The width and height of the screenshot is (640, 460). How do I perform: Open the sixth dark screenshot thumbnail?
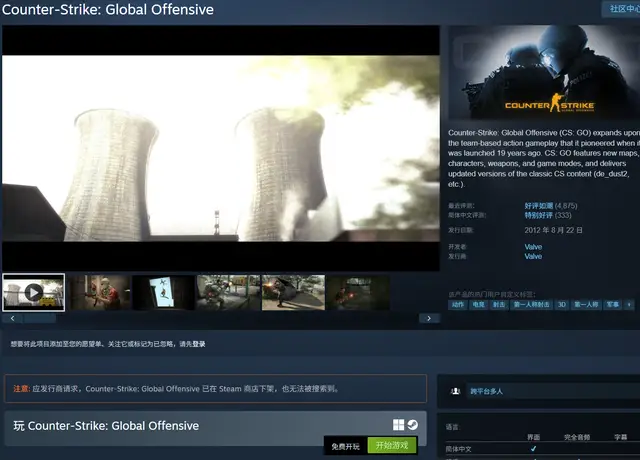click(358, 292)
